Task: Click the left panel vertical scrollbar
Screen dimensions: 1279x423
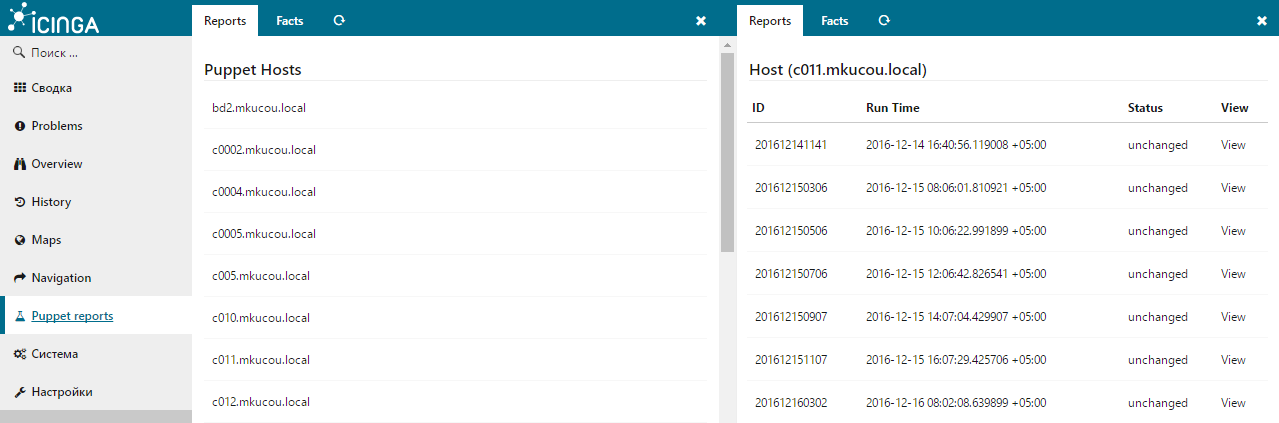Action: 727,150
